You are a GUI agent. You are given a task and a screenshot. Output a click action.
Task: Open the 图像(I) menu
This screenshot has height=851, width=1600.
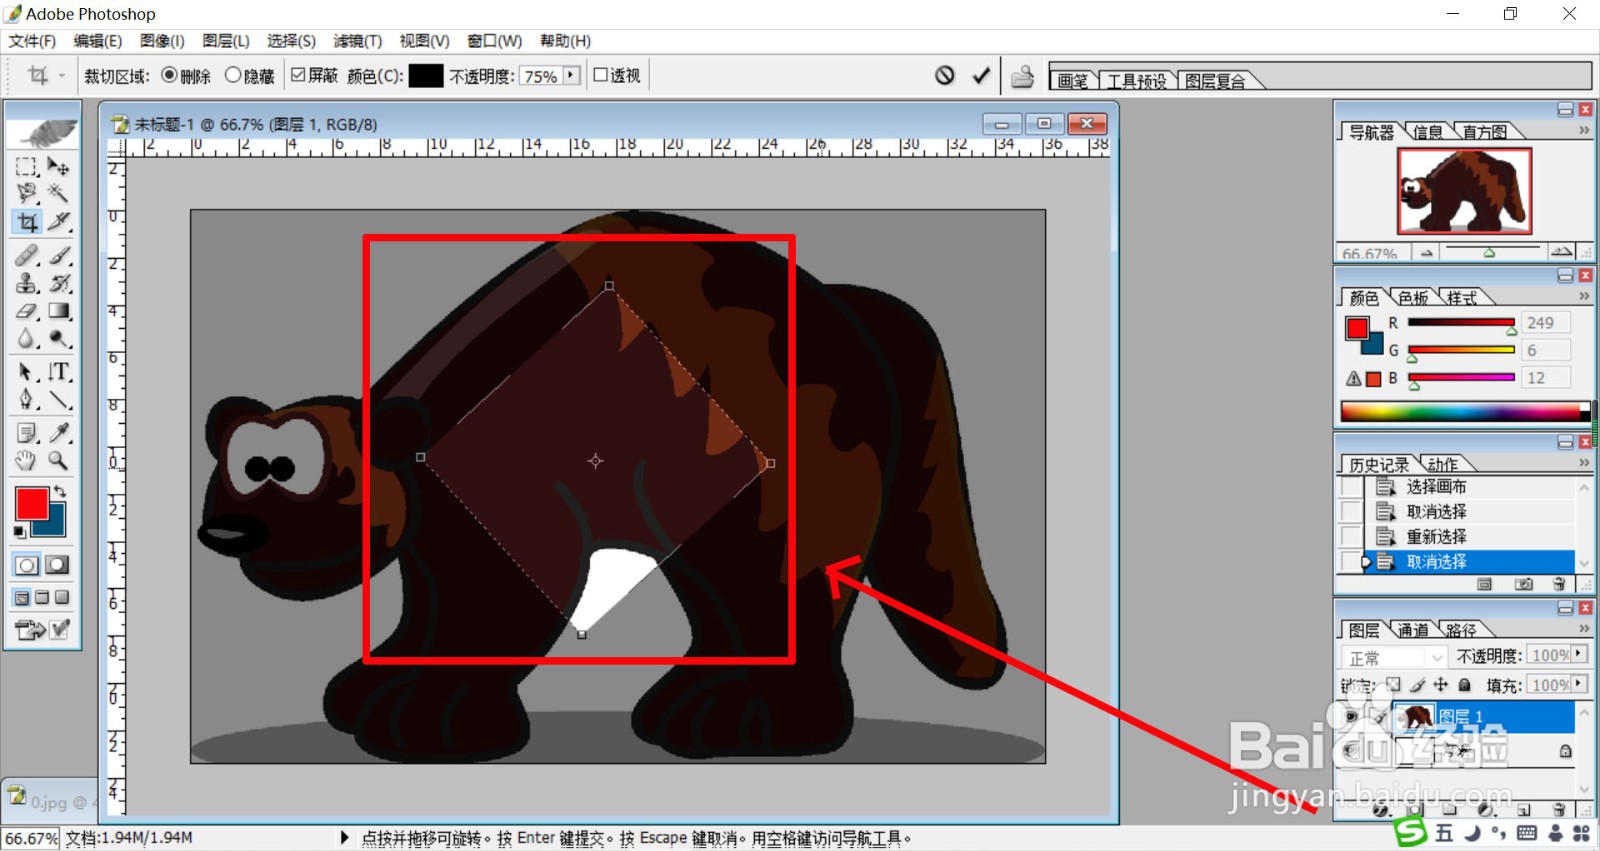tap(162, 41)
